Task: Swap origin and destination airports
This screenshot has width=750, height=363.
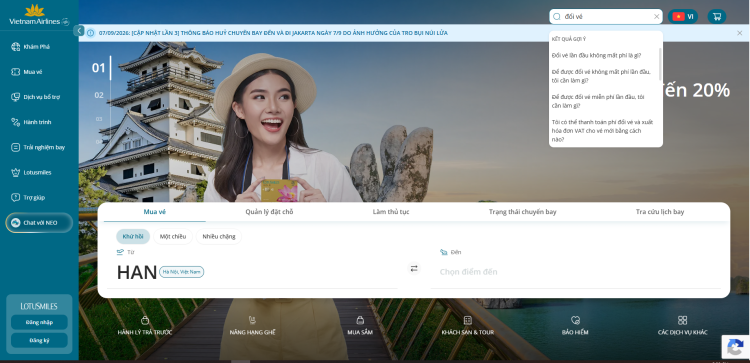Action: tap(414, 269)
